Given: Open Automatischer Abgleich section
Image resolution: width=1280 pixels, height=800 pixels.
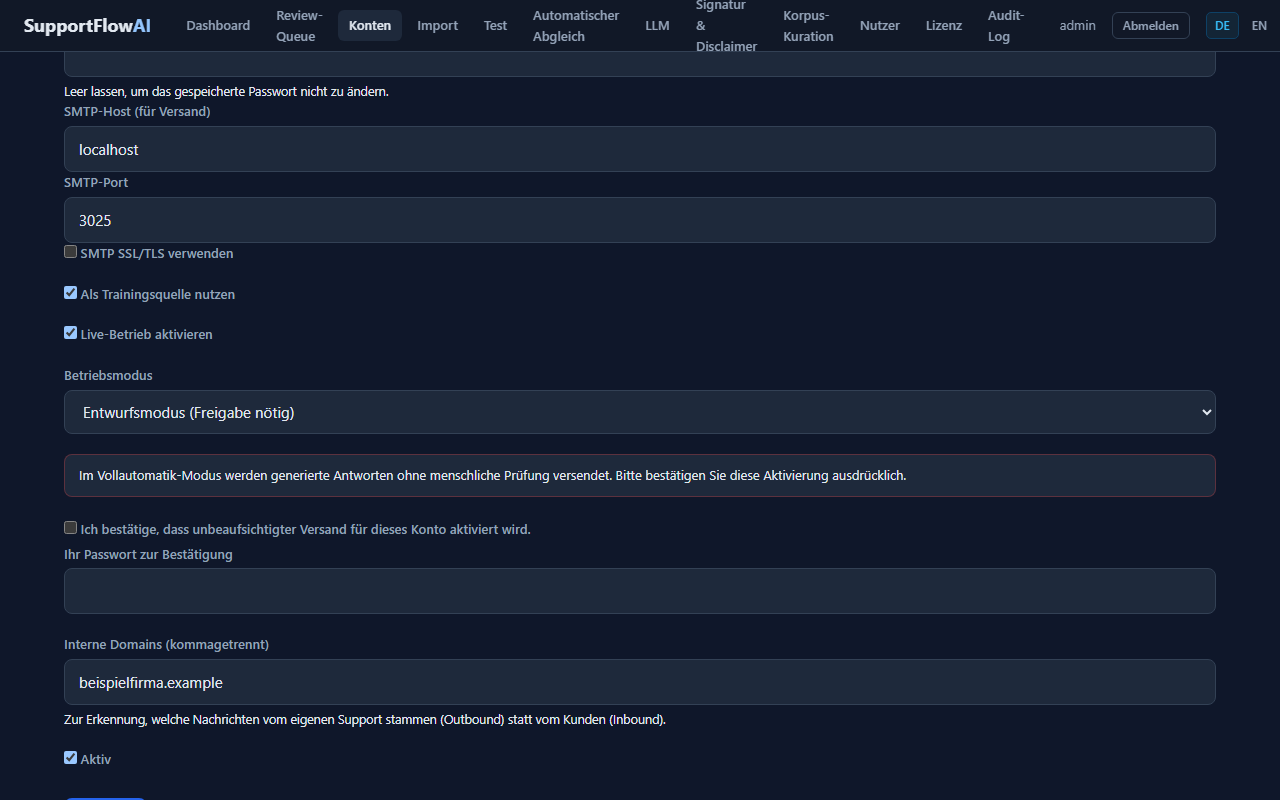Looking at the screenshot, I should click(576, 26).
